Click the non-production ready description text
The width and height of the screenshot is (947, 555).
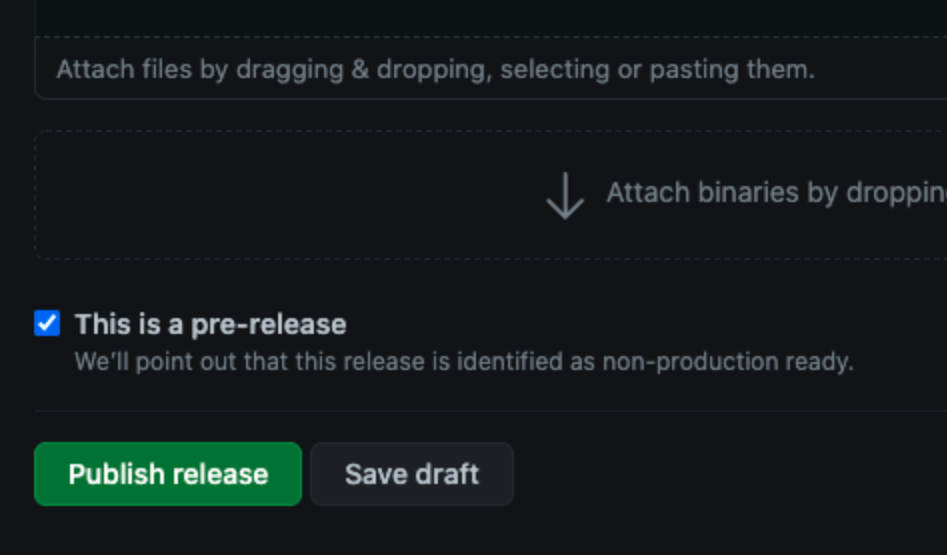point(464,362)
